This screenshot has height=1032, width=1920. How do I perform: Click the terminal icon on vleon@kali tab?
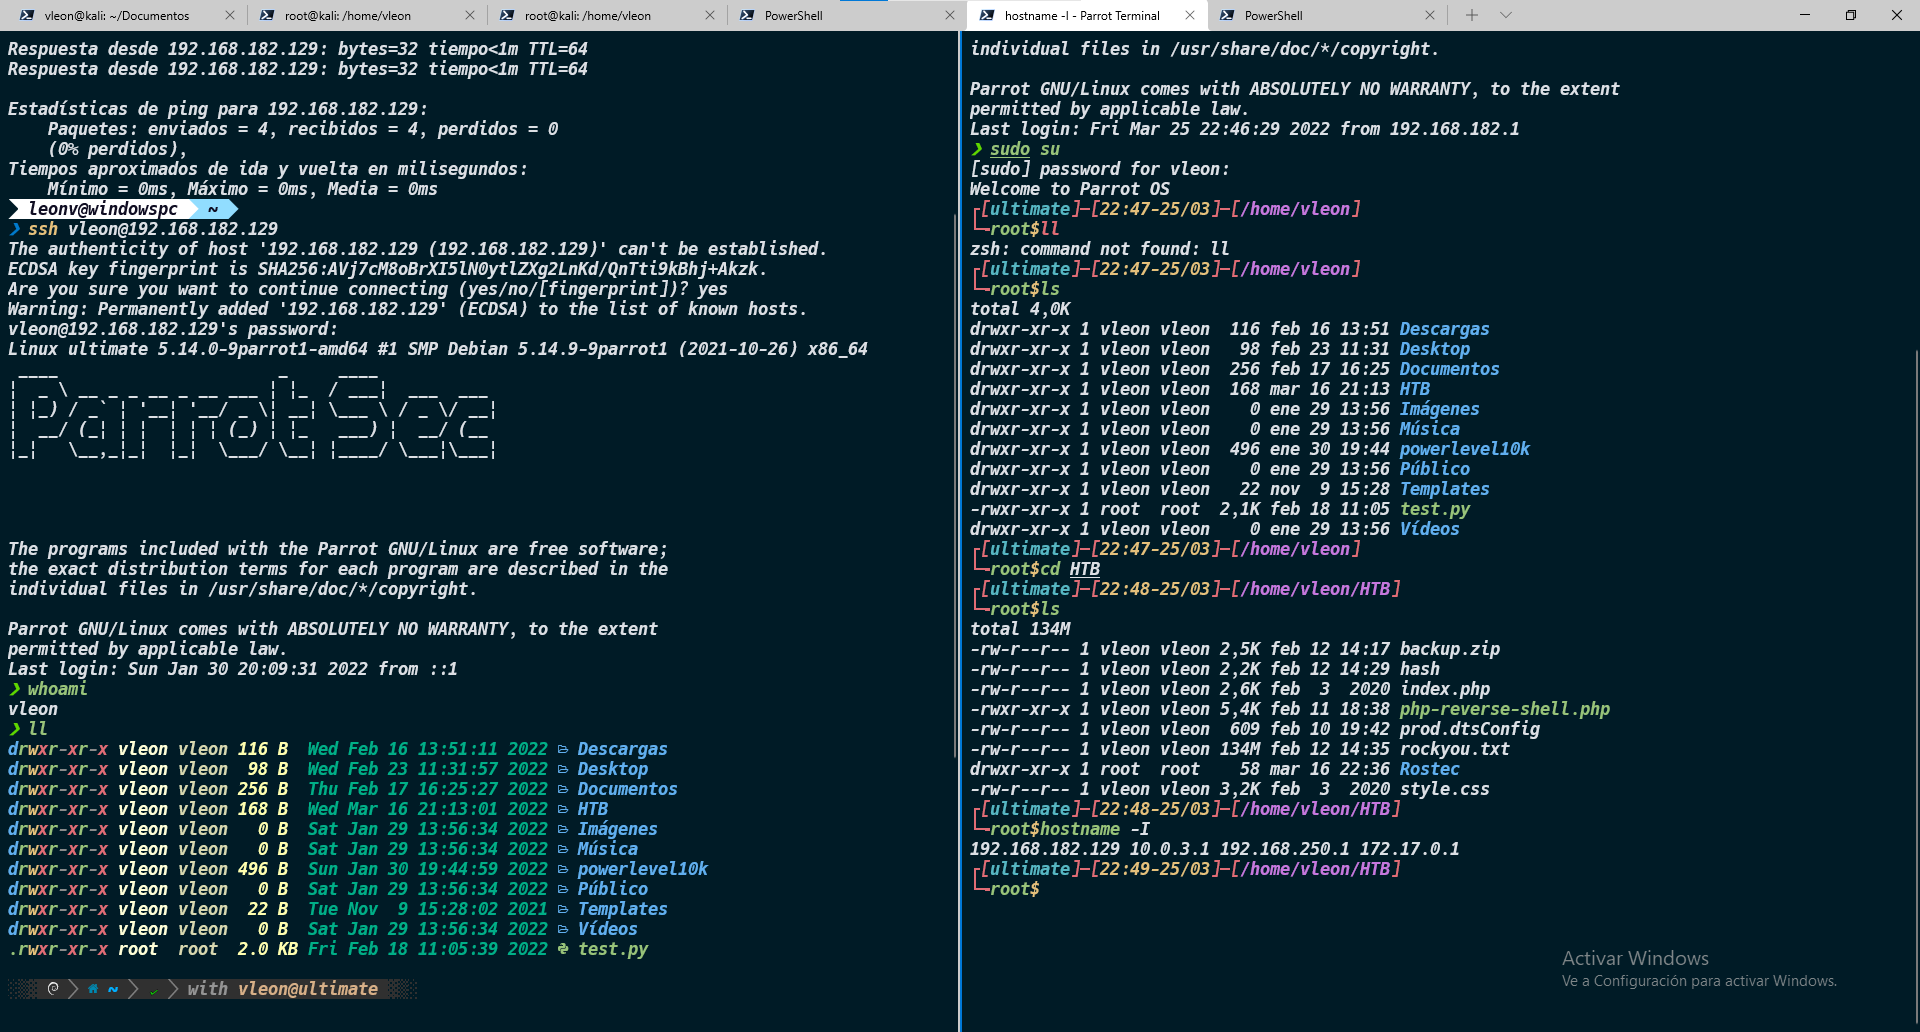tap(27, 16)
